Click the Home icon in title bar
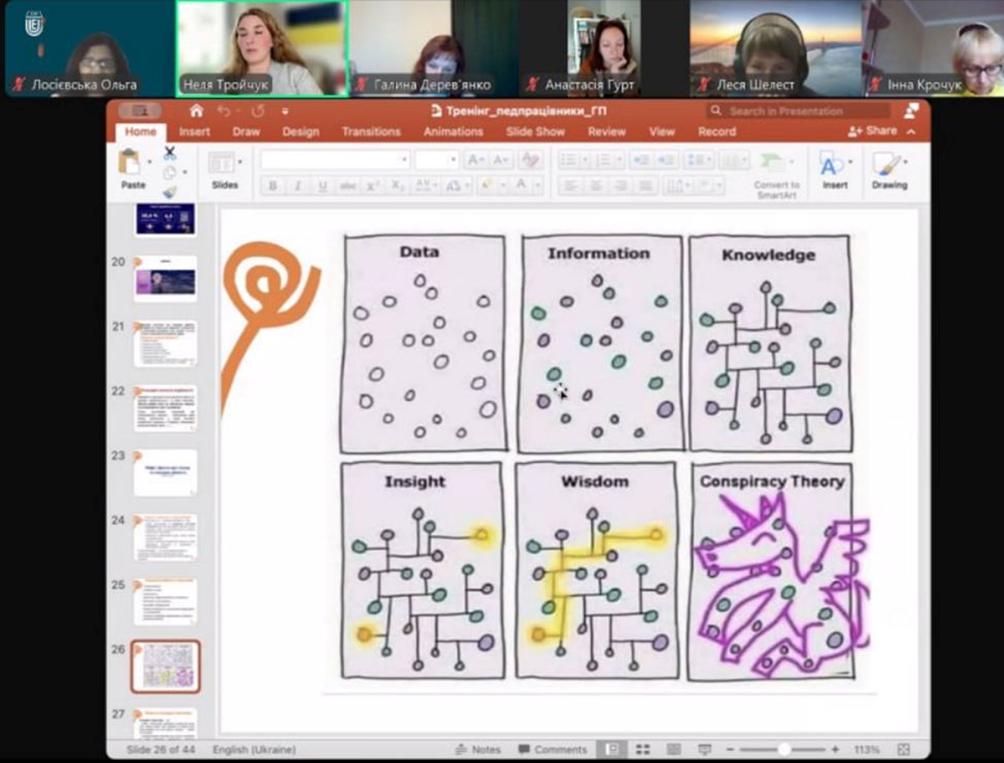 pyautogui.click(x=196, y=111)
